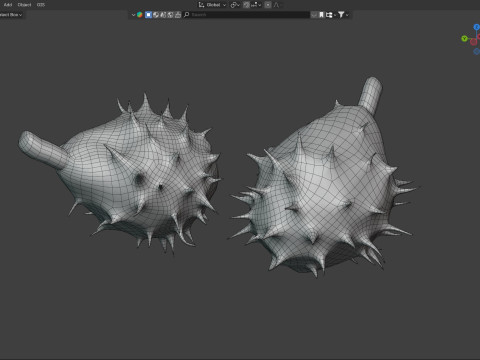Open the Select Box tool dropdown
480x360 pixels.
11,15
